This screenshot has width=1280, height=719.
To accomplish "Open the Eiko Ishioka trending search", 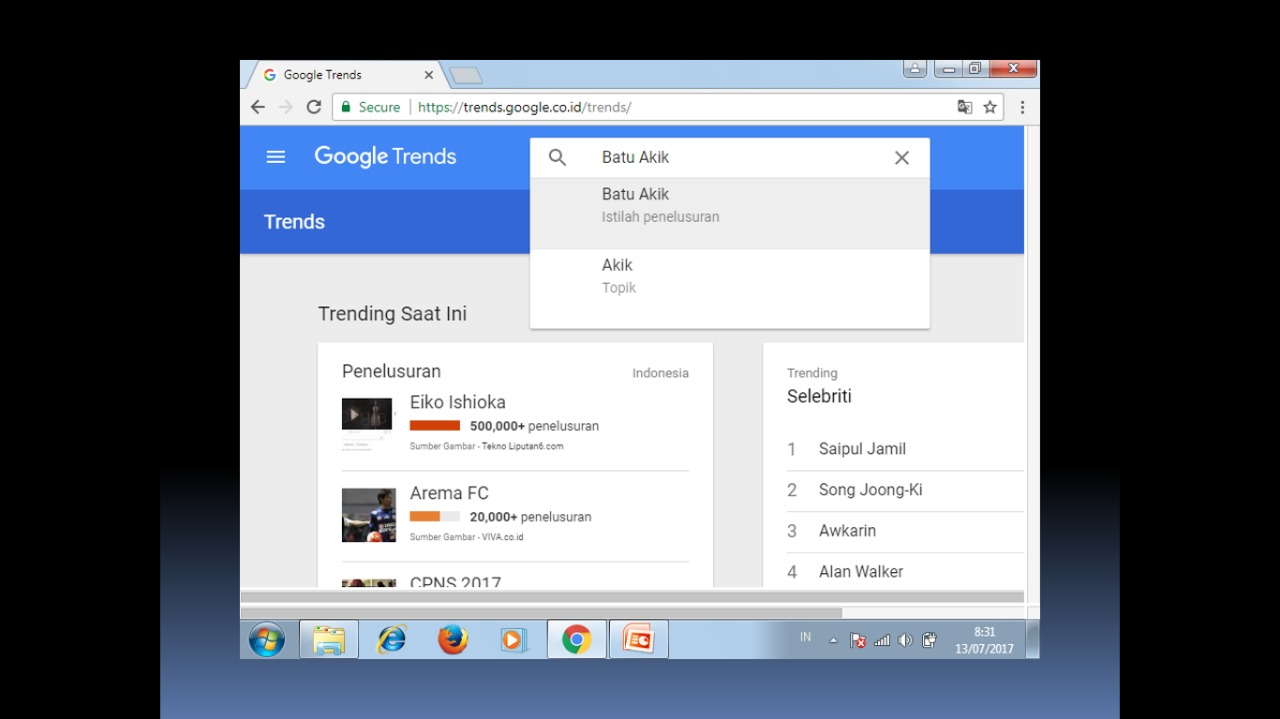I will 458,402.
